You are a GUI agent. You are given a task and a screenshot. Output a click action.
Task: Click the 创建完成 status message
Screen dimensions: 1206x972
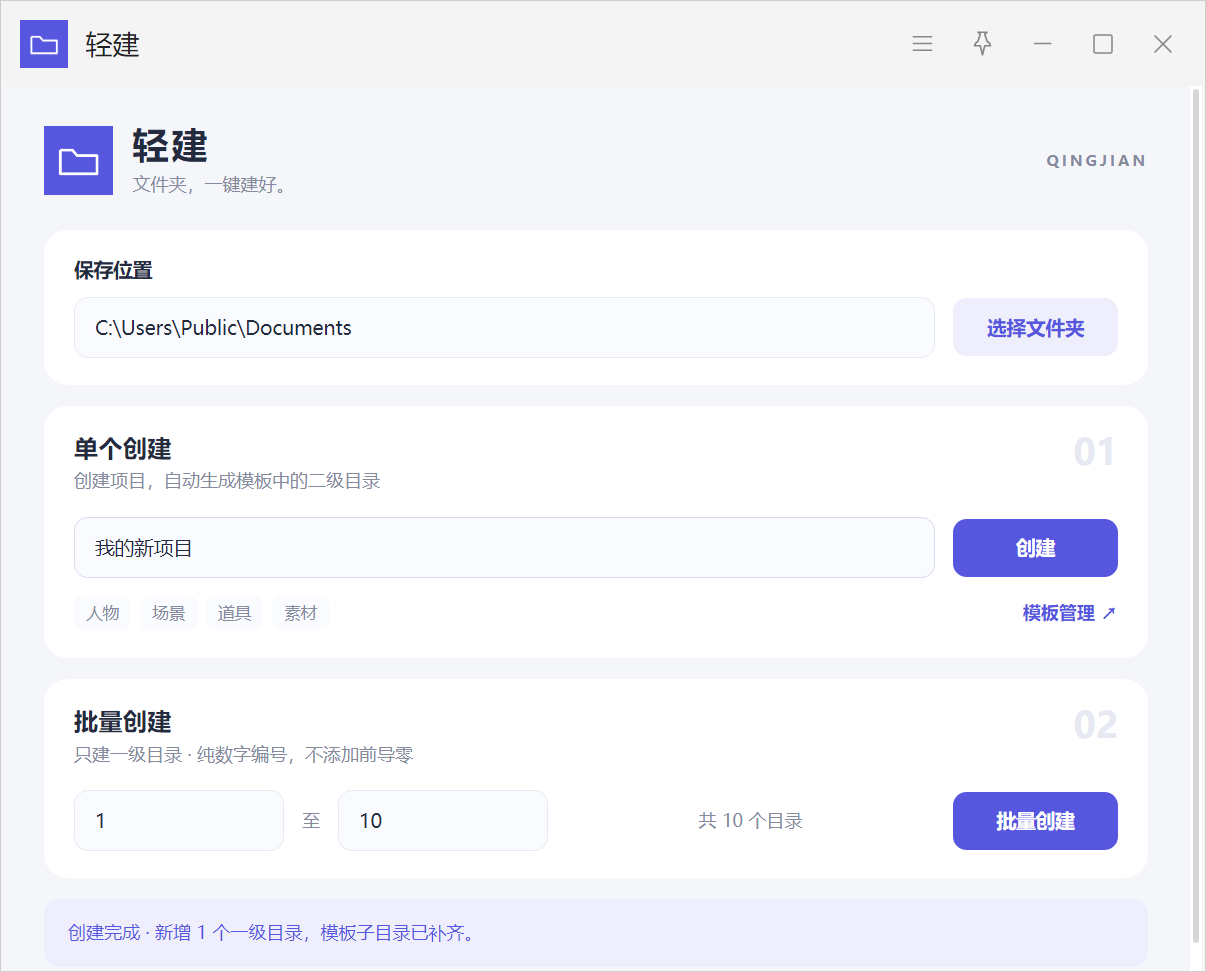click(x=271, y=934)
